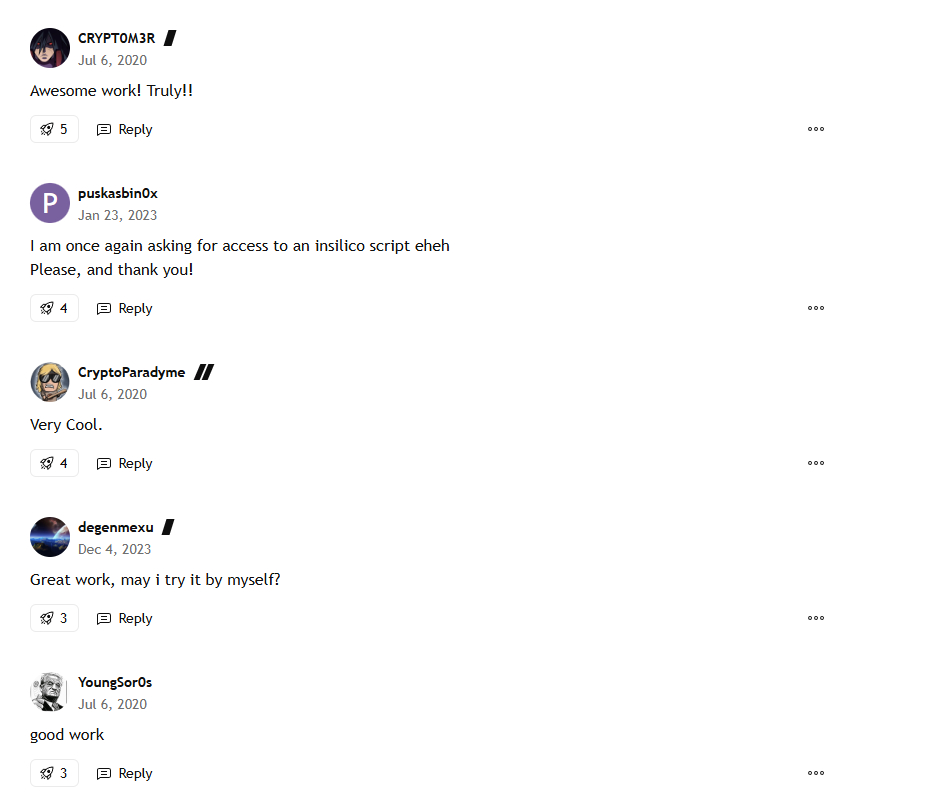The image size is (928, 809).
Task: Reply to the "Awesome work! Truly!!" comment
Action: pyautogui.click(x=125, y=129)
